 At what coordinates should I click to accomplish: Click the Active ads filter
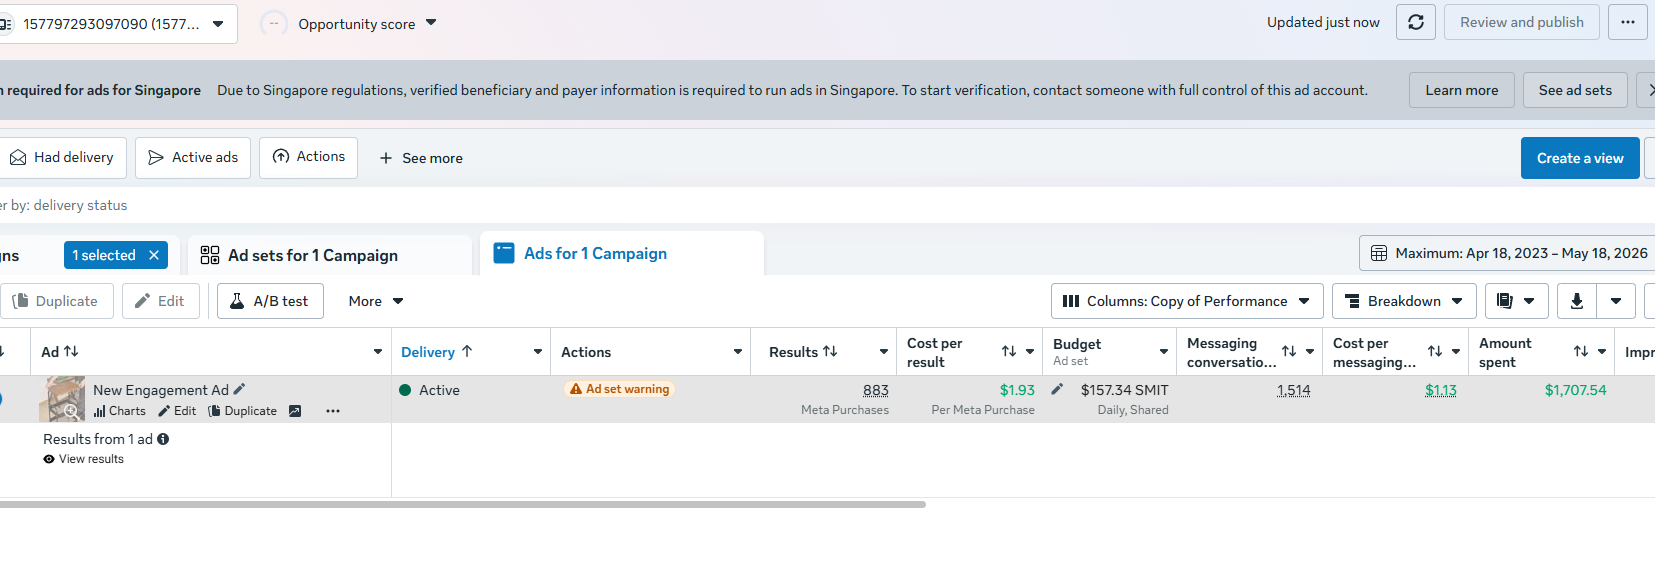coord(193,158)
